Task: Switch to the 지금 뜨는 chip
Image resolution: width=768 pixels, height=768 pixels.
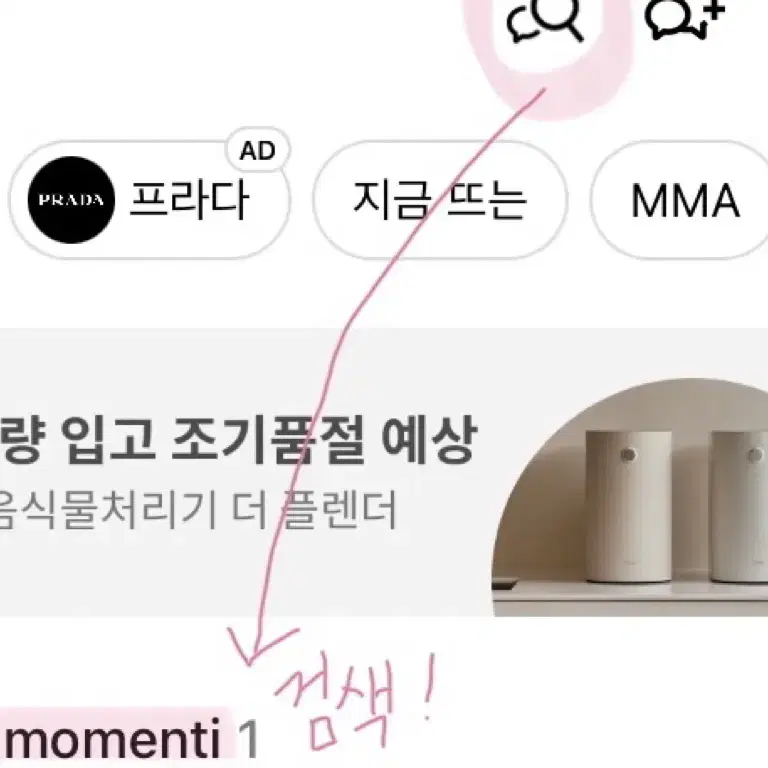Action: pos(439,200)
